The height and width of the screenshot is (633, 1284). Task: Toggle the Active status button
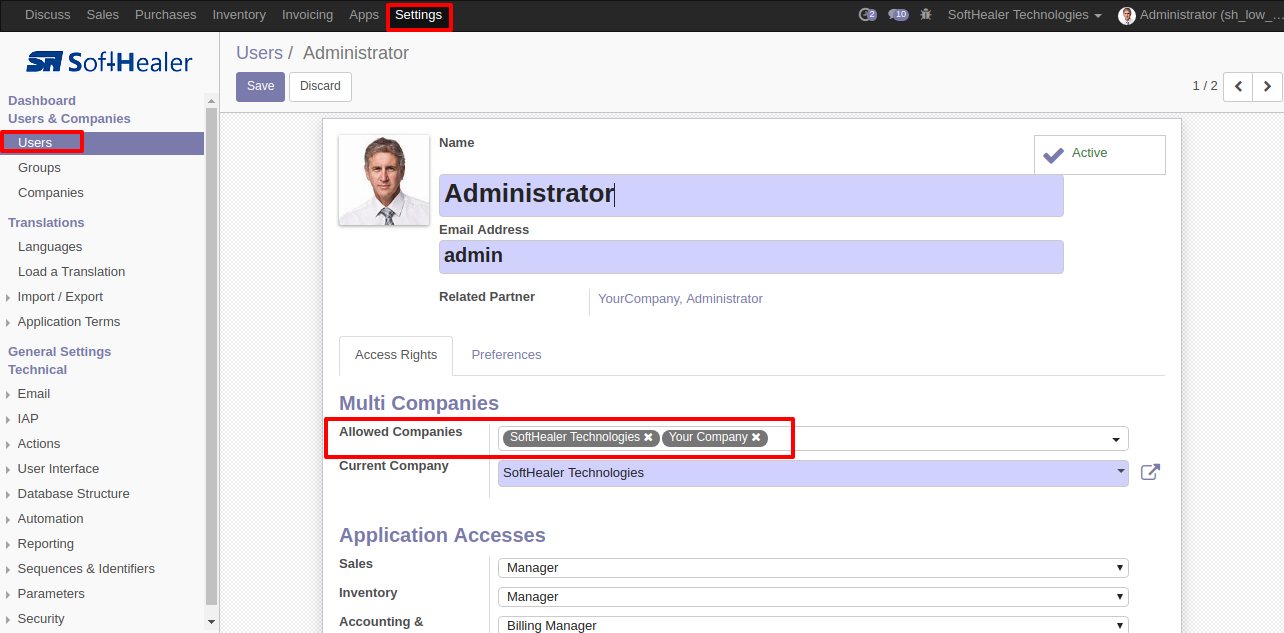(1099, 155)
